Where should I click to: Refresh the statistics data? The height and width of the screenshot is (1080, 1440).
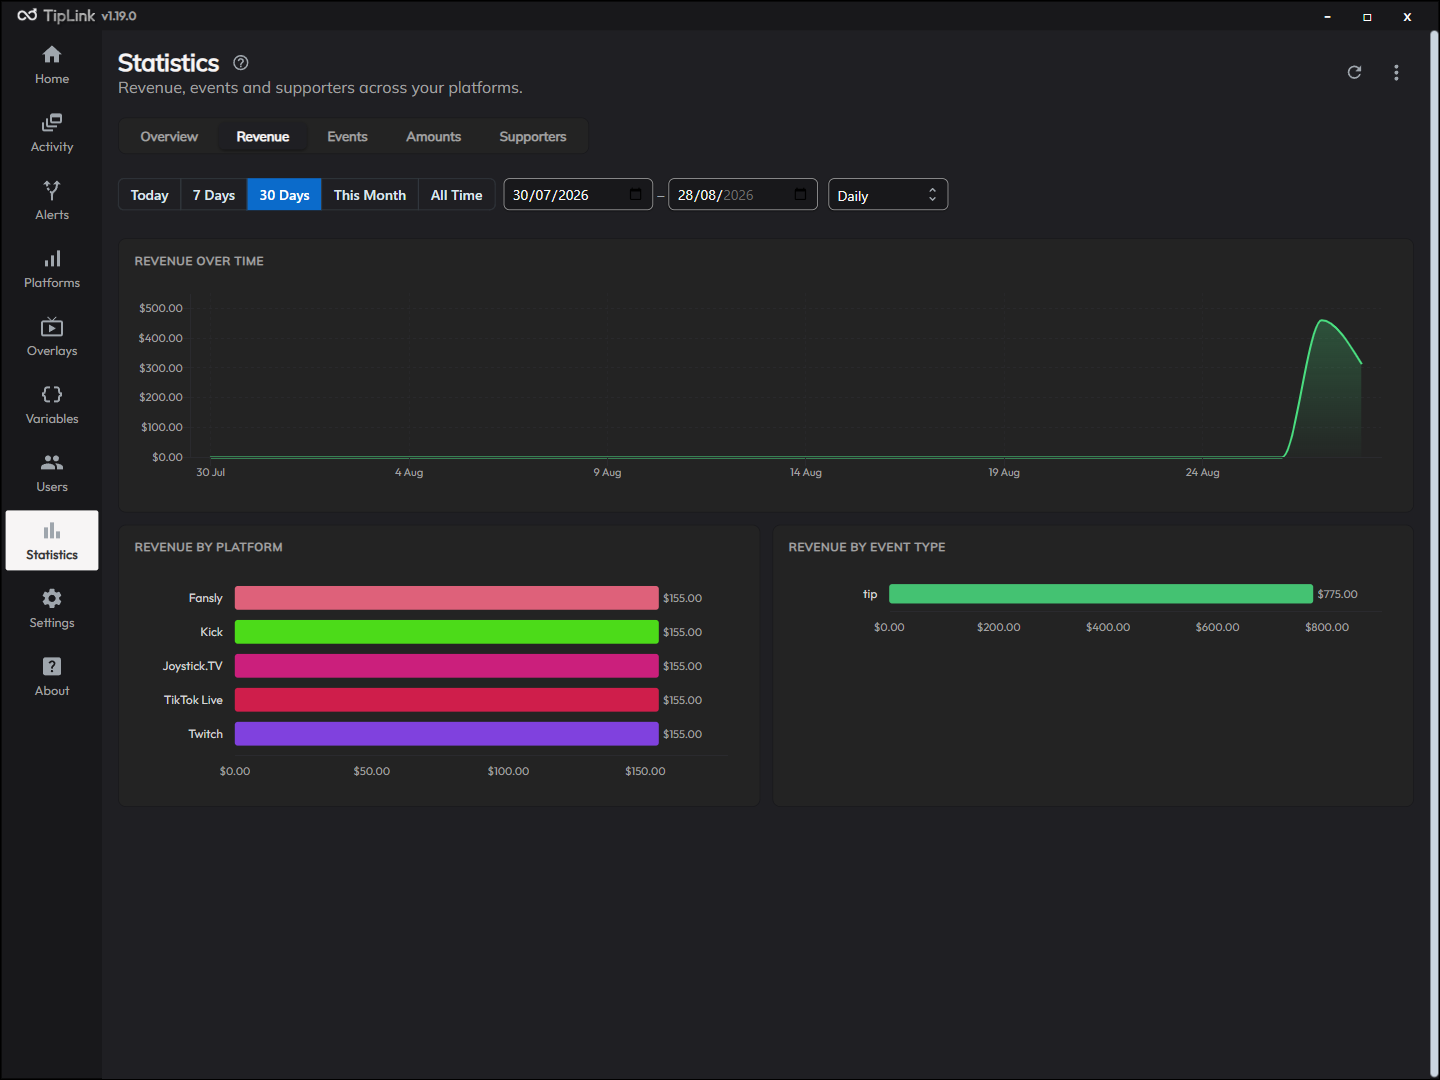coord(1354,72)
